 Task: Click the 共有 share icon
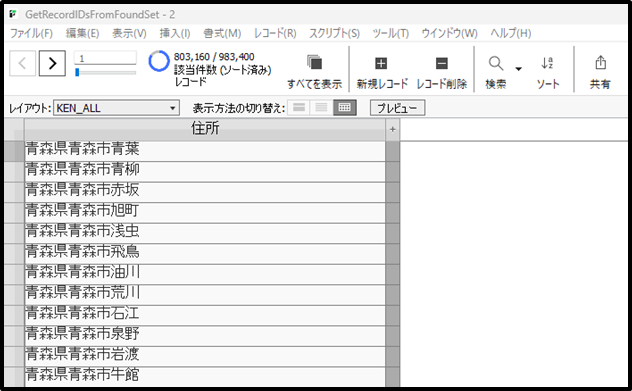point(600,62)
